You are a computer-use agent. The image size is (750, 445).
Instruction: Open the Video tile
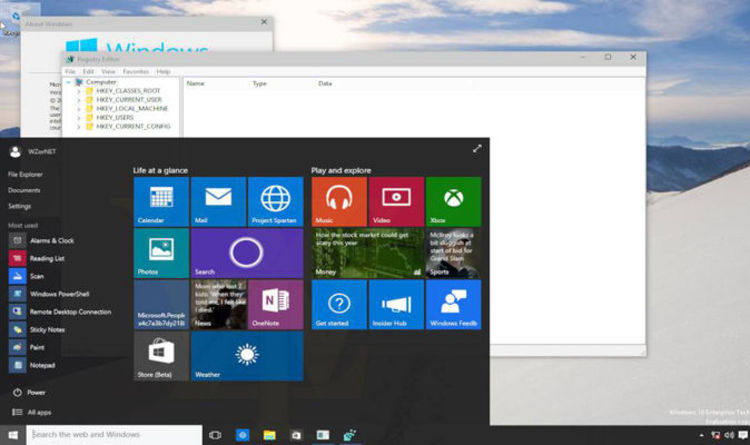pos(396,201)
